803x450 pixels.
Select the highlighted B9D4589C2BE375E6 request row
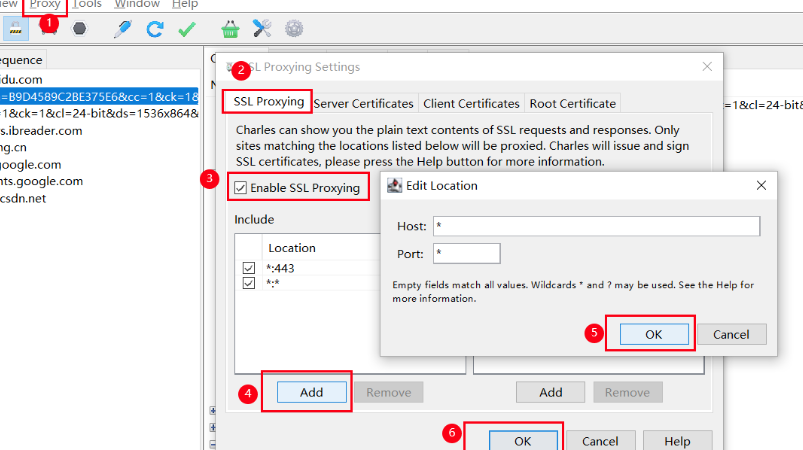pyautogui.click(x=99, y=96)
